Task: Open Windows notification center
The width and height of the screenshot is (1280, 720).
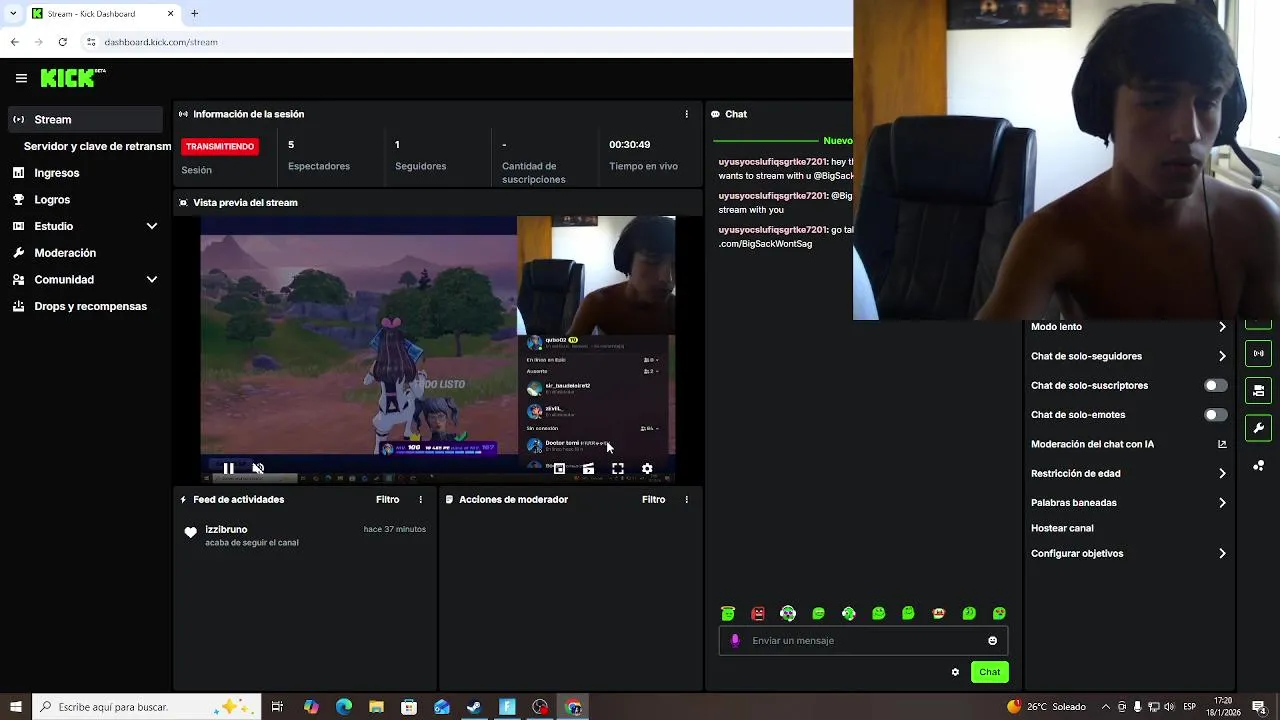Action: (x=1258, y=707)
